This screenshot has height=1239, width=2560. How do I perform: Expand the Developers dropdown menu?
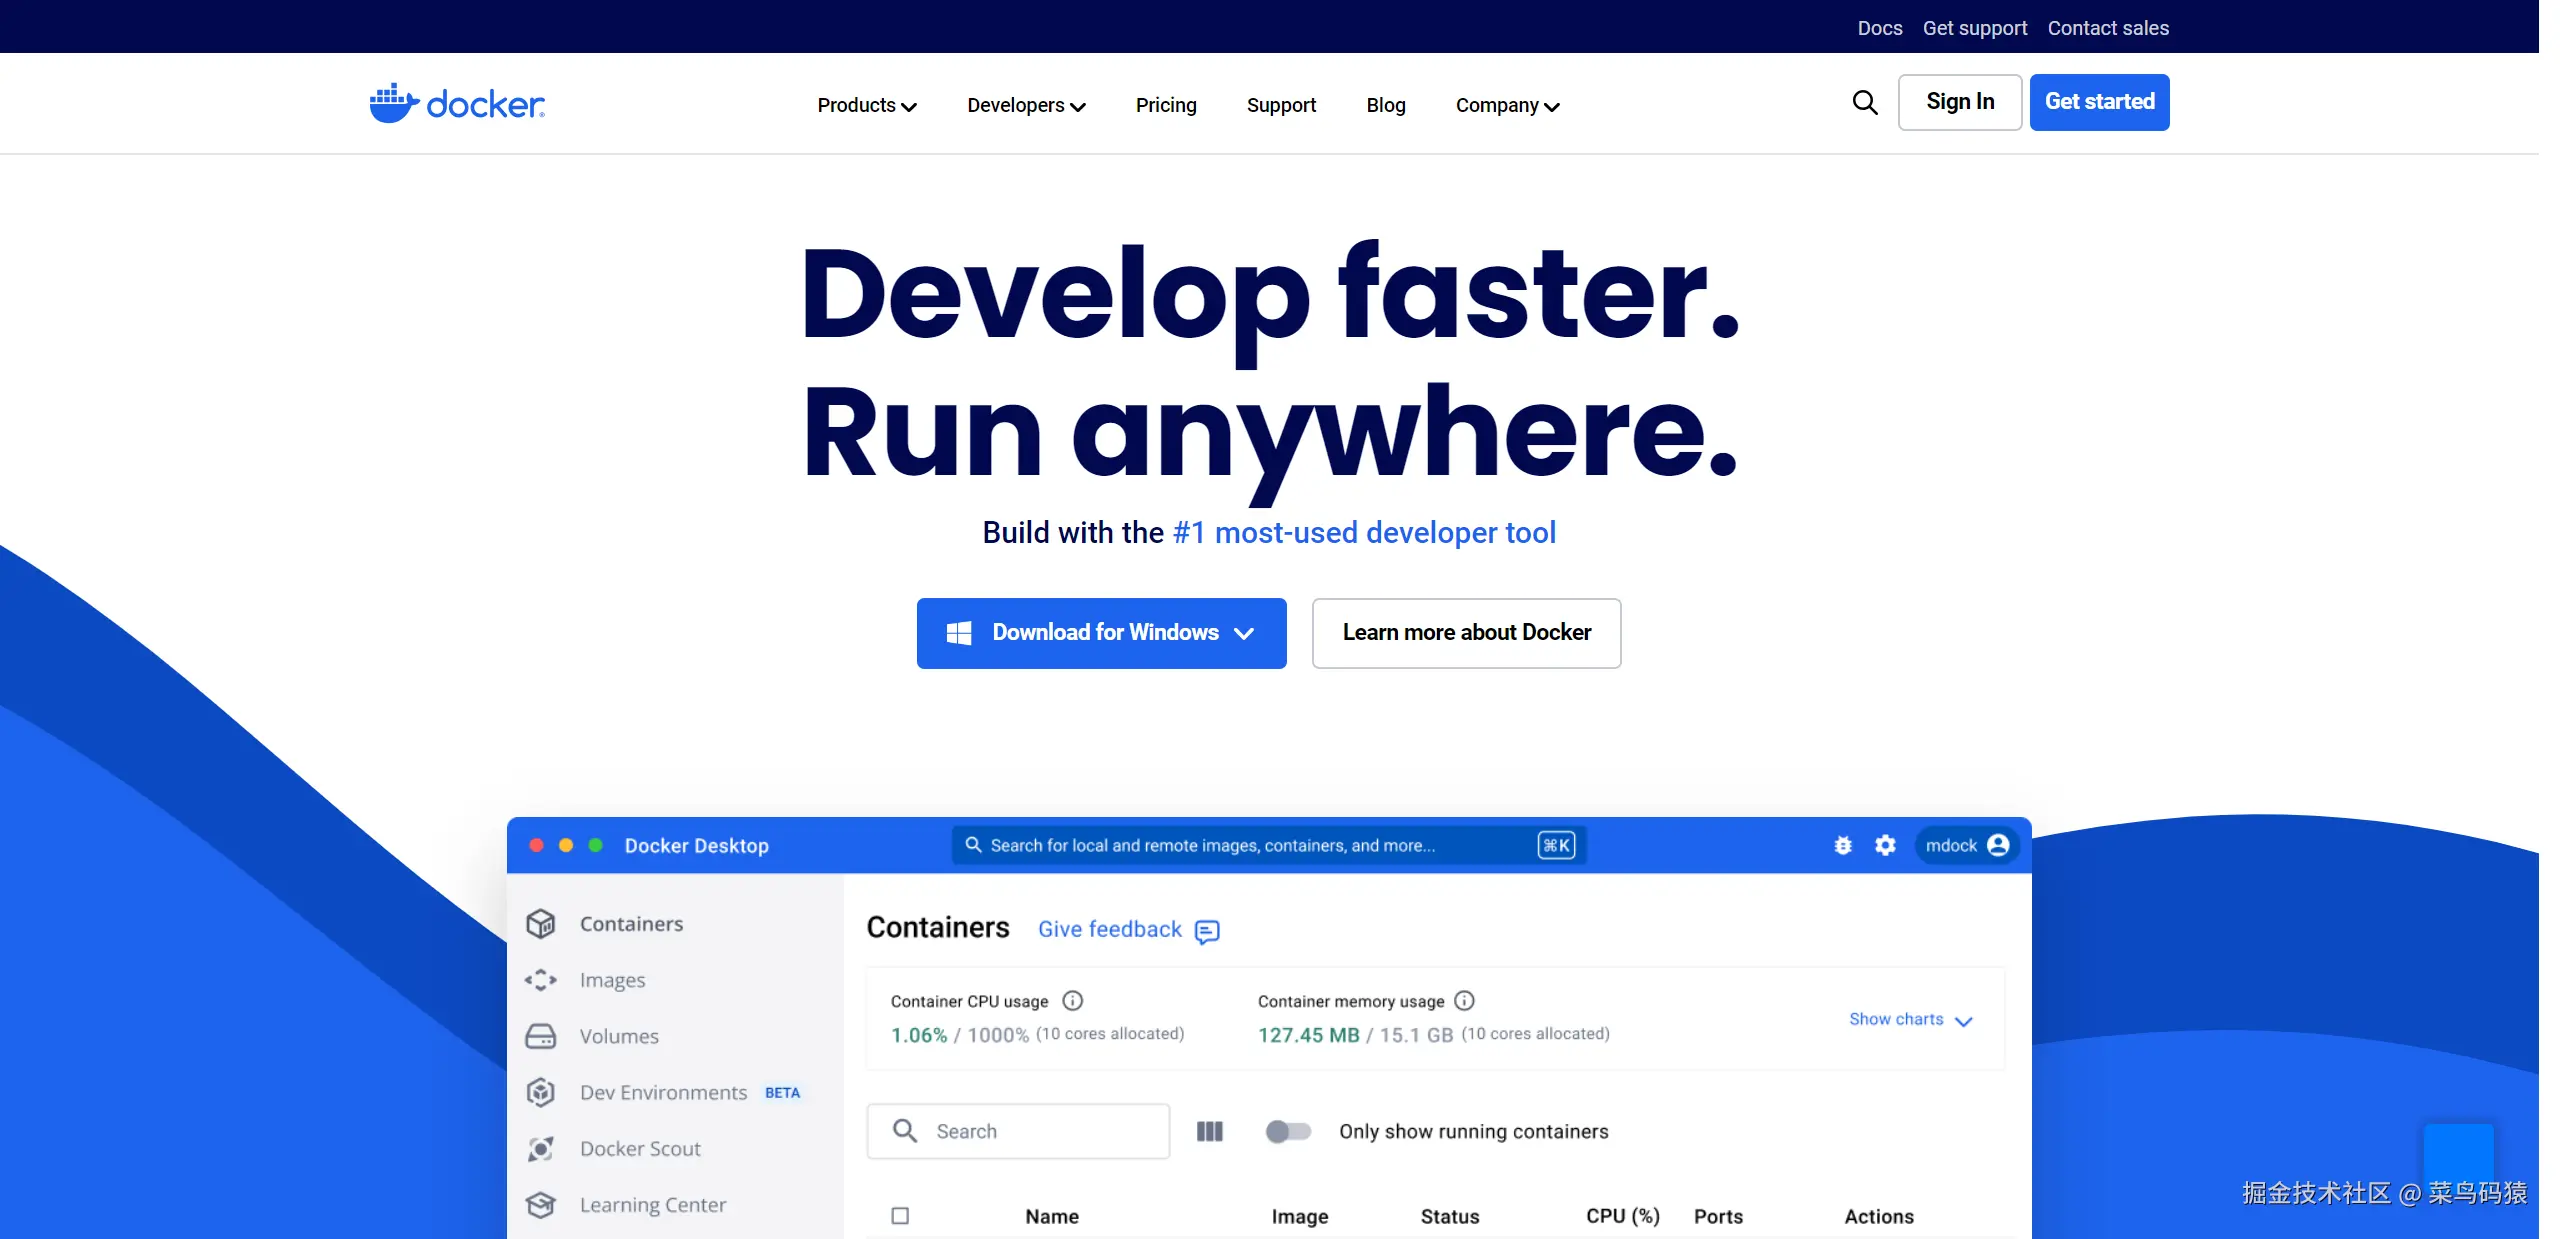tap(1026, 106)
